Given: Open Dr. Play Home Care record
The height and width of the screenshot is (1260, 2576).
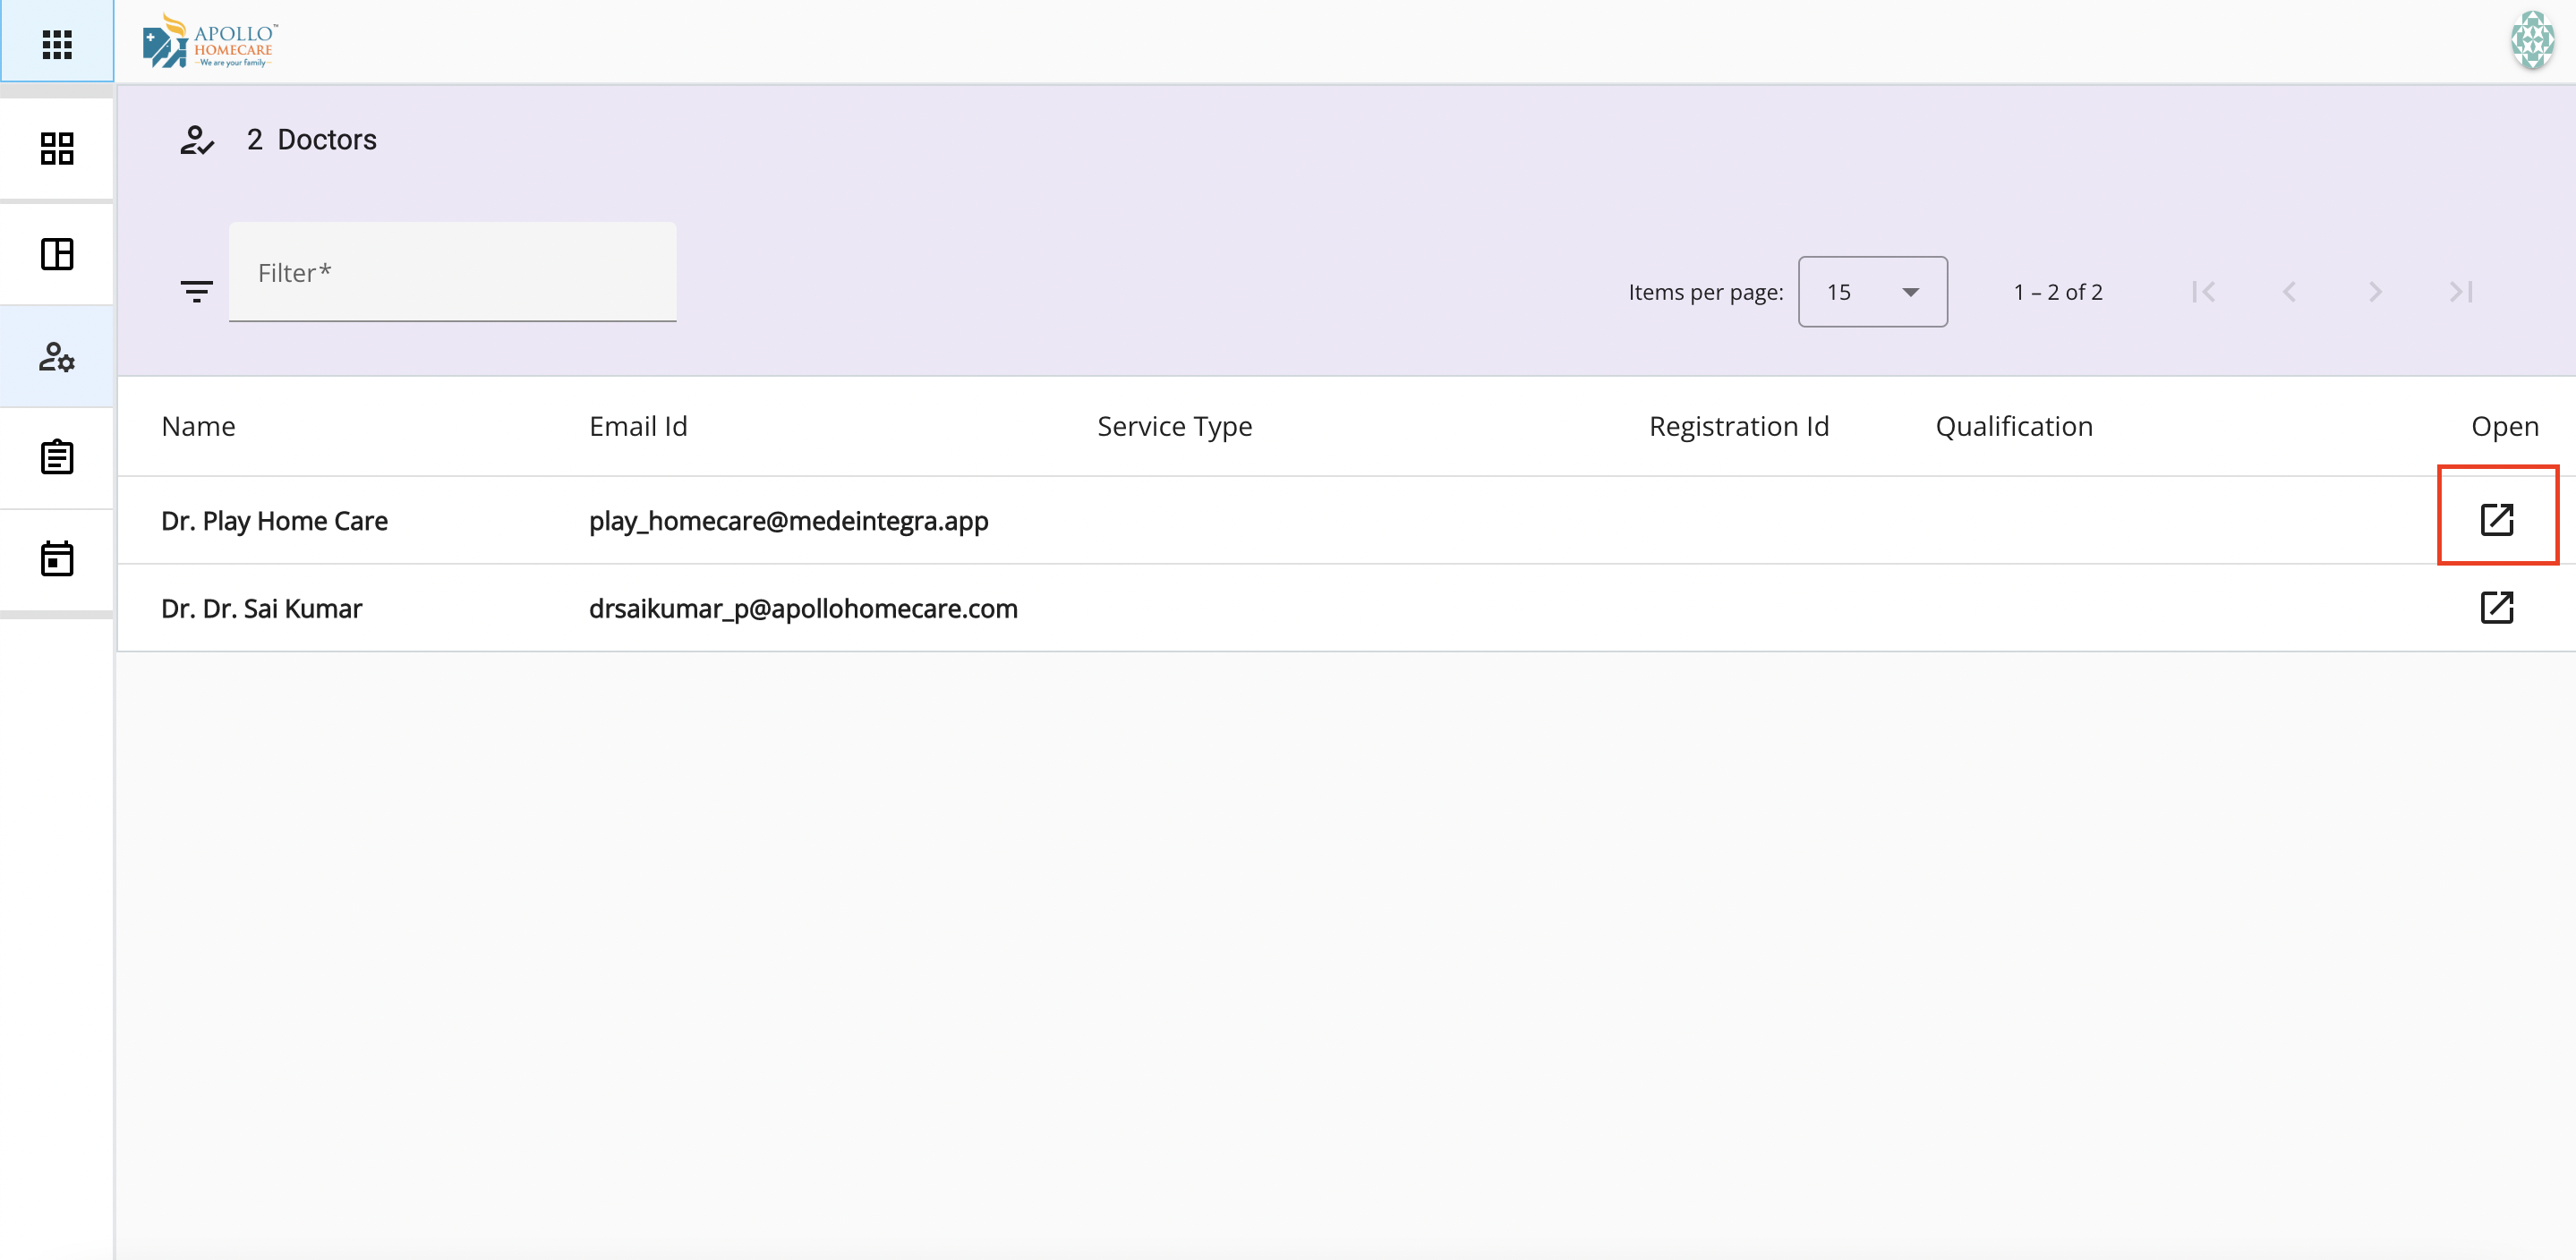Looking at the screenshot, I should coord(2496,519).
